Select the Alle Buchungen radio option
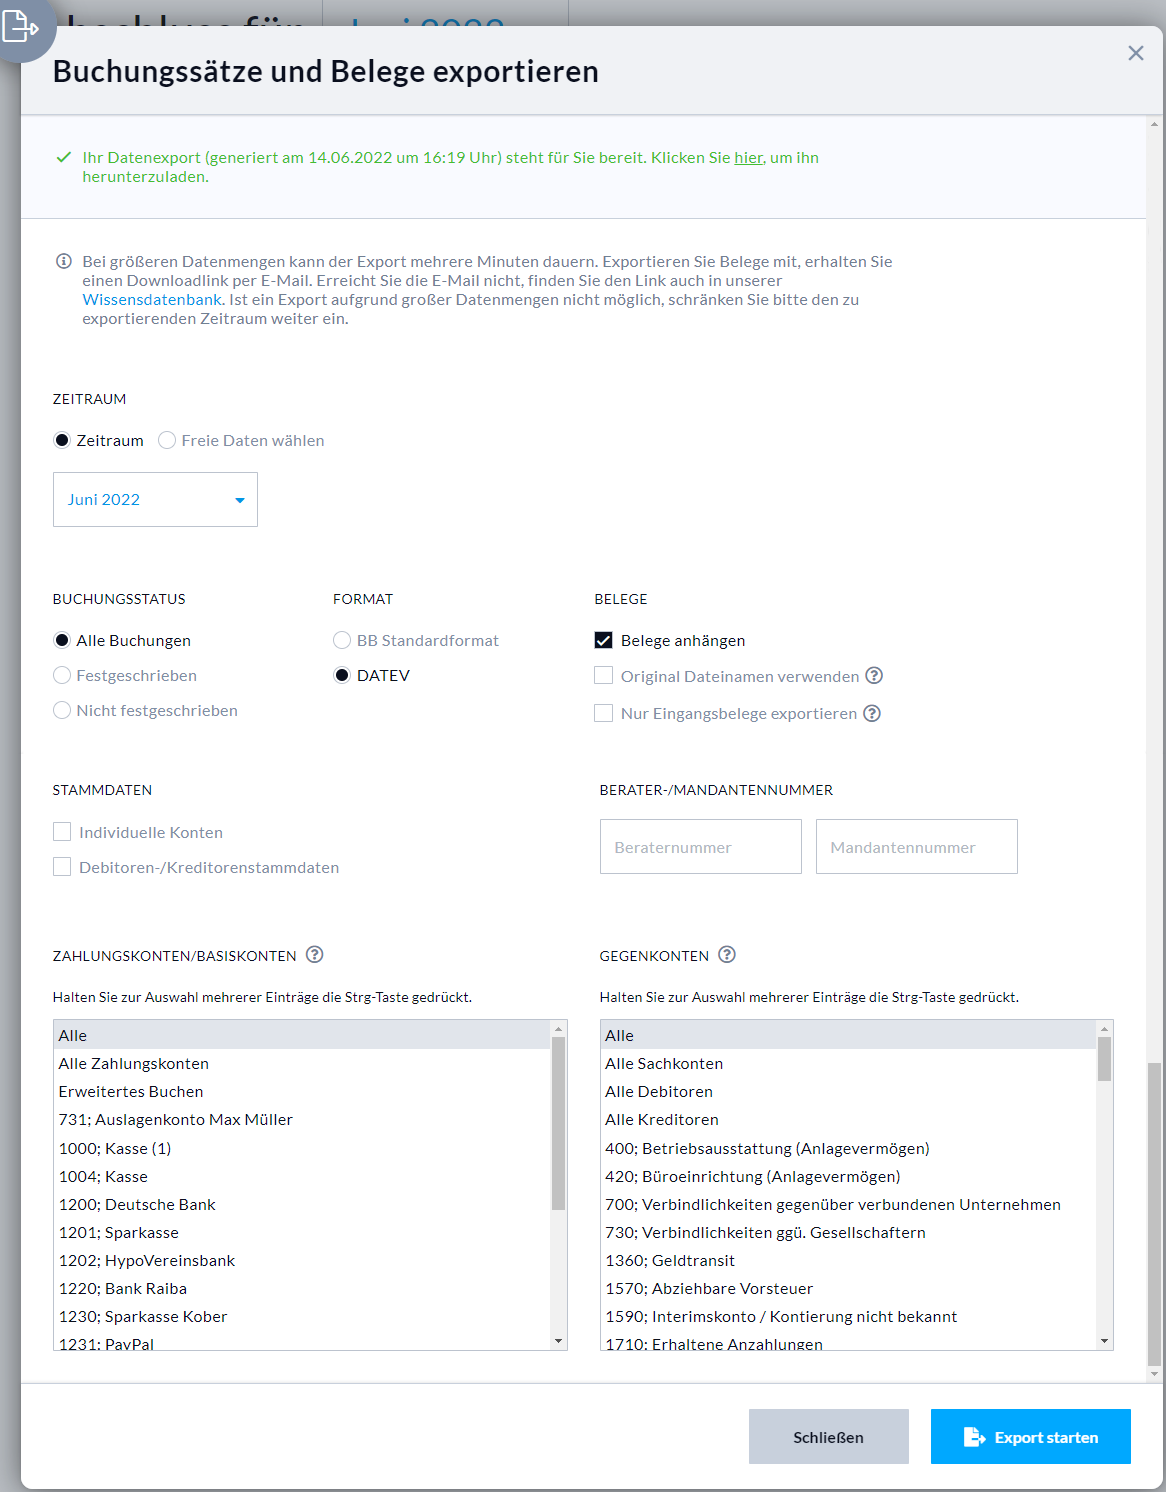 [61, 639]
